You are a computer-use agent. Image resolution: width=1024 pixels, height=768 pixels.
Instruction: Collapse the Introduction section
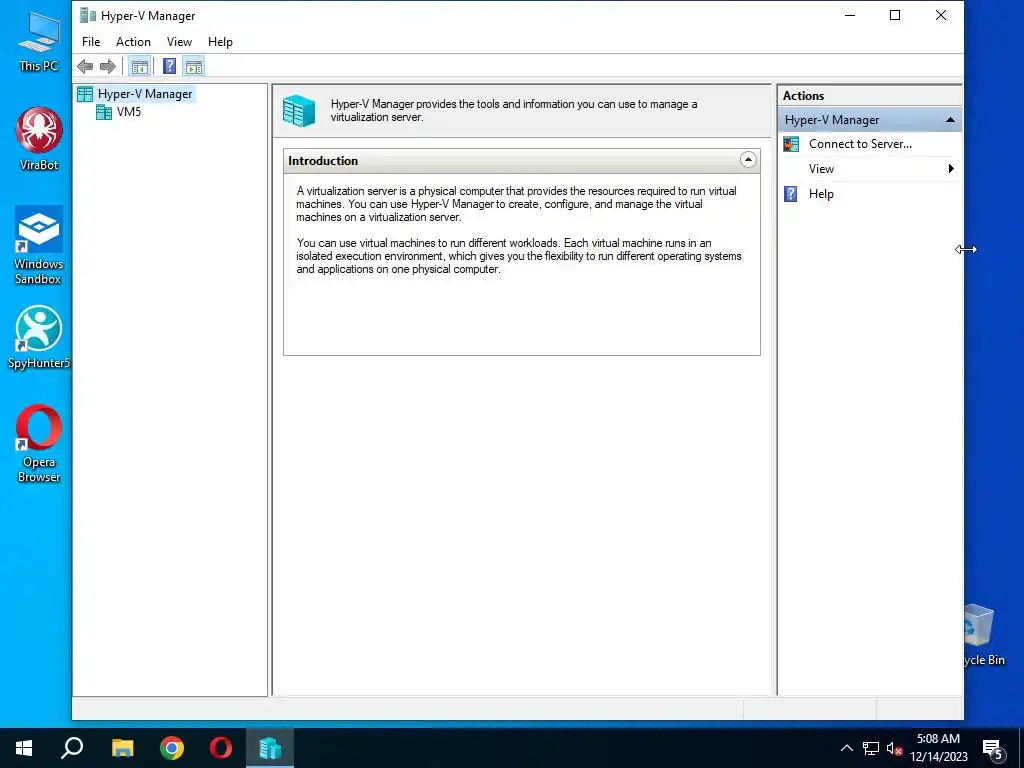(748, 160)
